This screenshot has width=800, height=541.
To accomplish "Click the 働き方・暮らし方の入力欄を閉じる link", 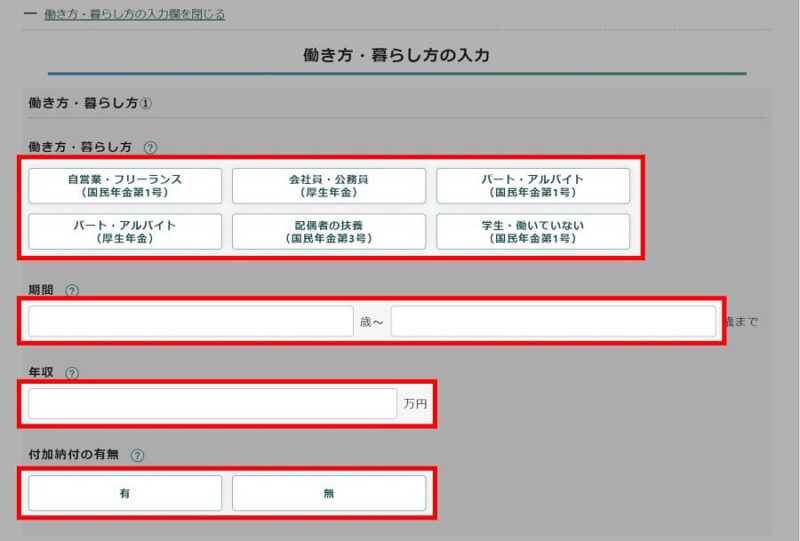I will (x=135, y=14).
